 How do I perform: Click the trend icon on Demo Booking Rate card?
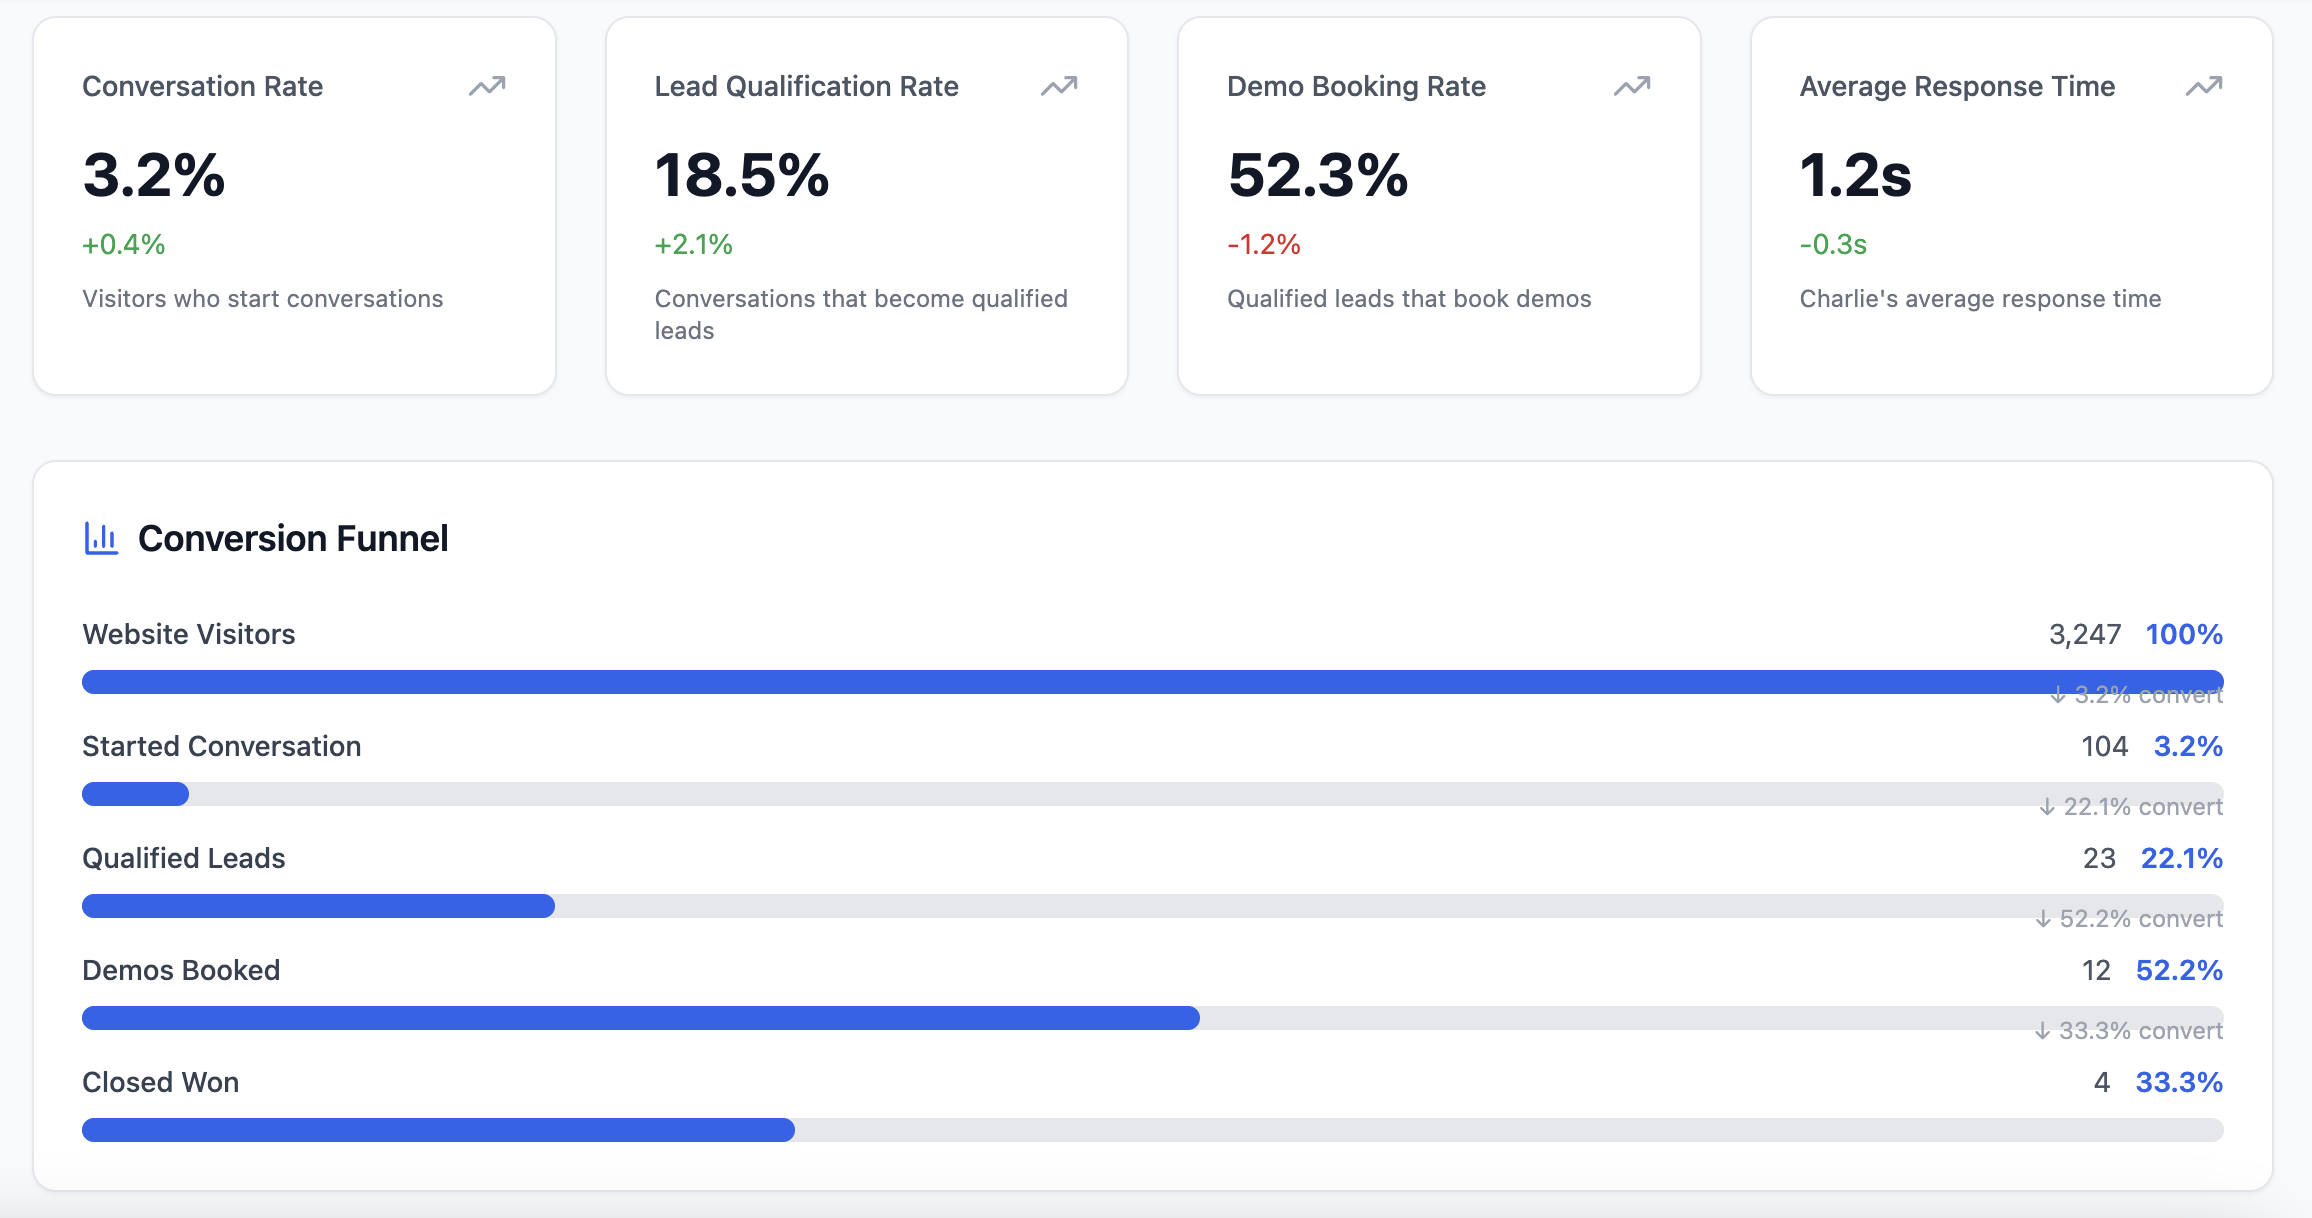click(x=1632, y=87)
